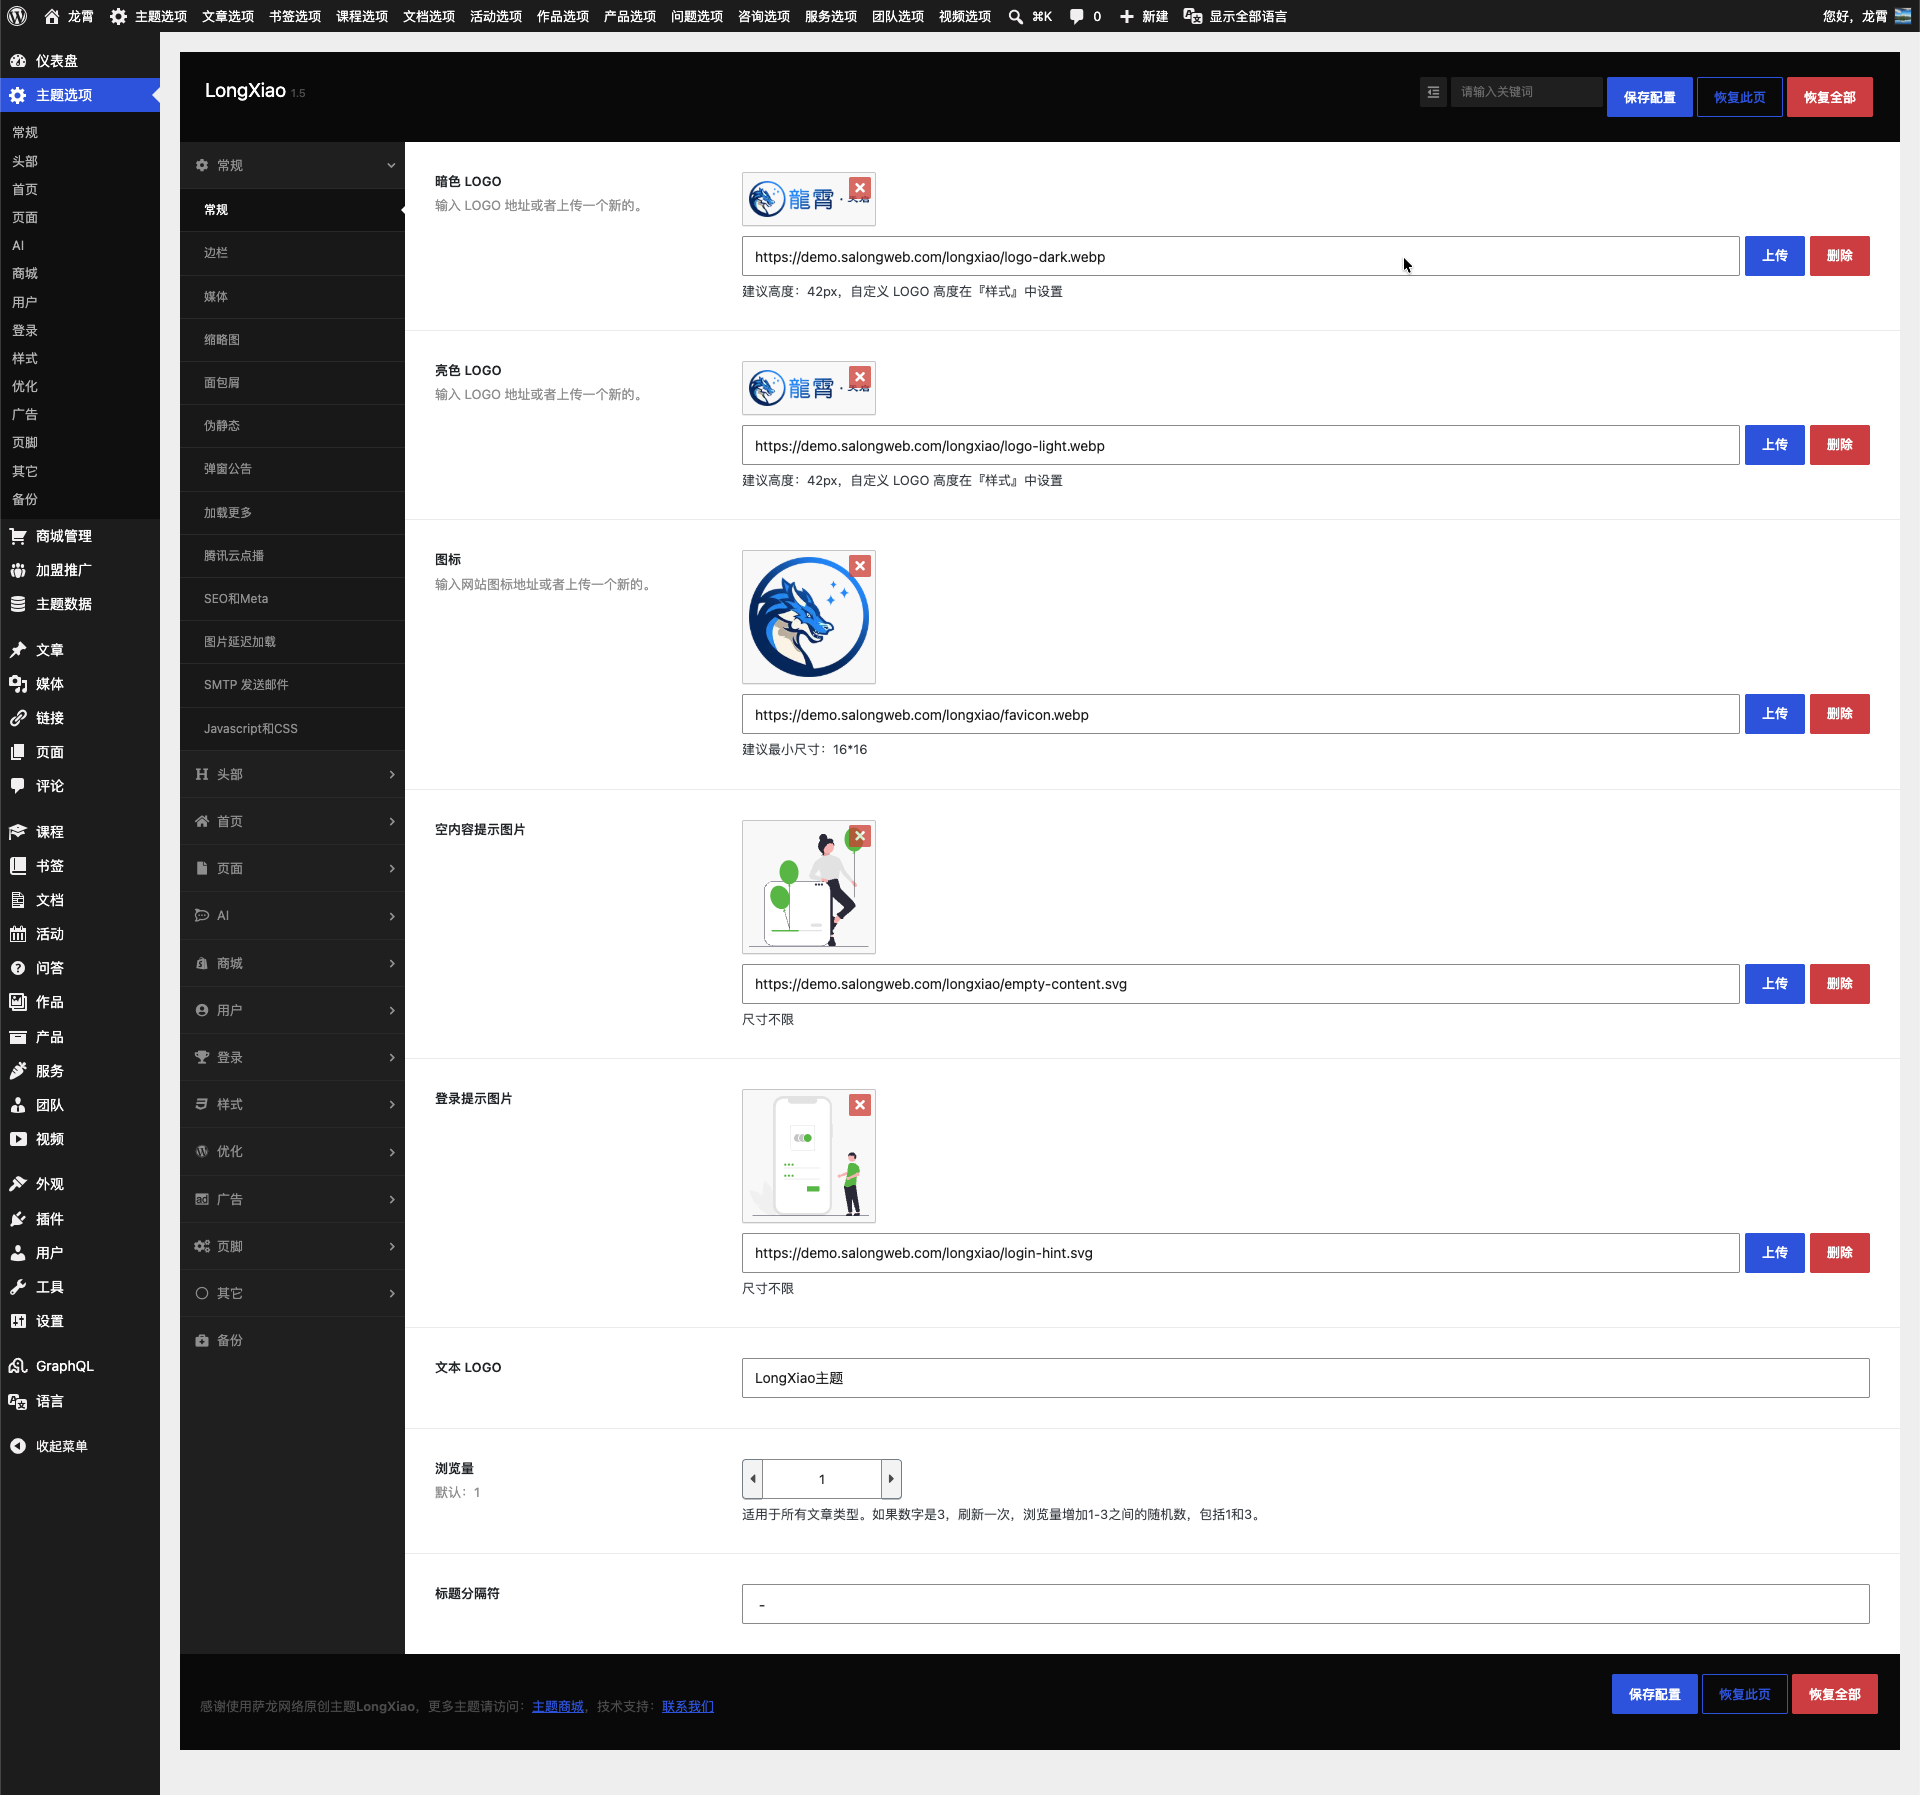Open 评论 comments menu in sidebar
1920x1795 pixels.
pyautogui.click(x=80, y=786)
